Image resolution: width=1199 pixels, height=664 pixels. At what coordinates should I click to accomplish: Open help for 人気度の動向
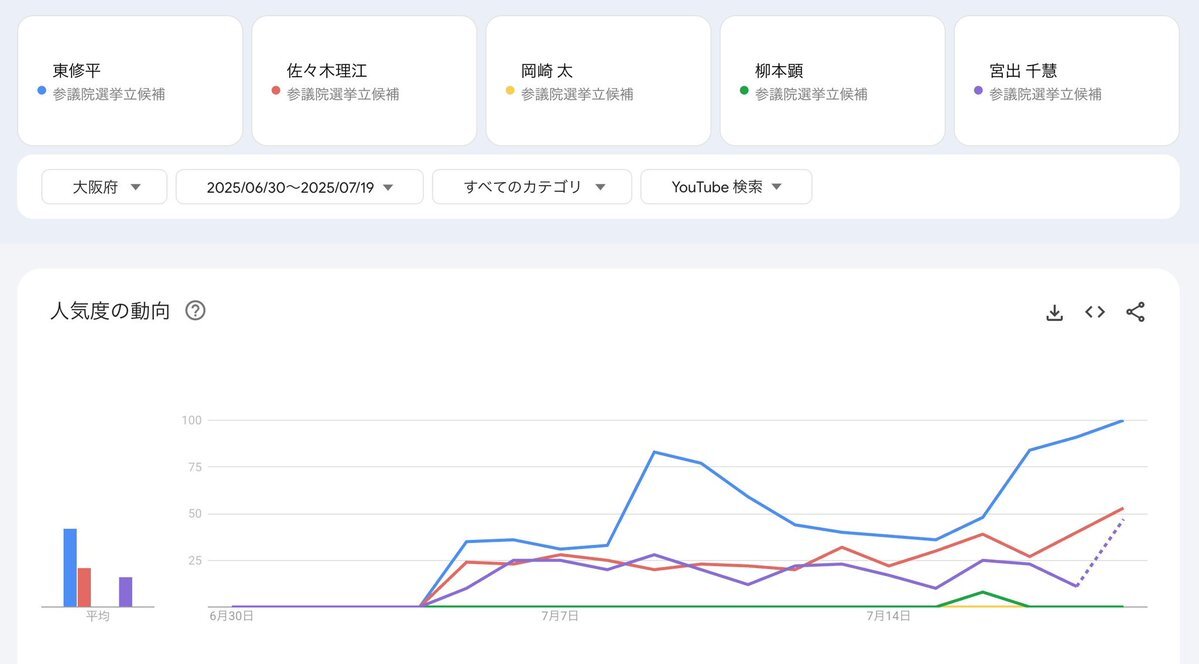point(196,311)
